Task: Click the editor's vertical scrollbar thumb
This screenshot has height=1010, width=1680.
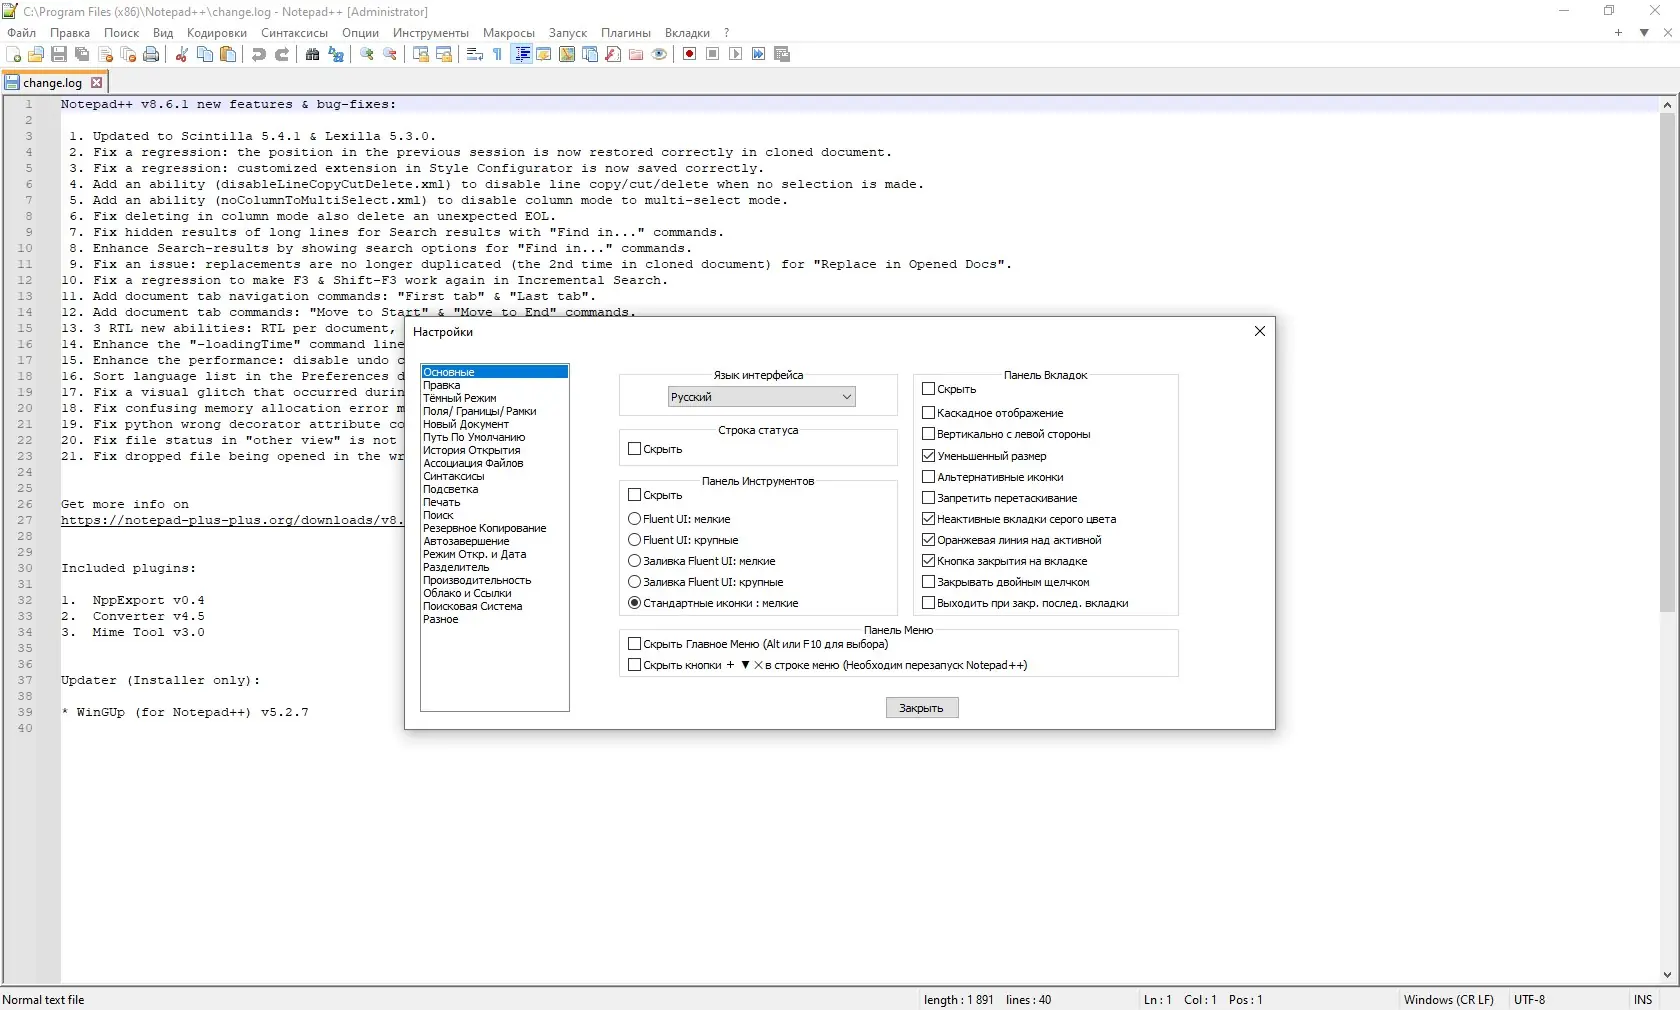Action: point(1667,362)
